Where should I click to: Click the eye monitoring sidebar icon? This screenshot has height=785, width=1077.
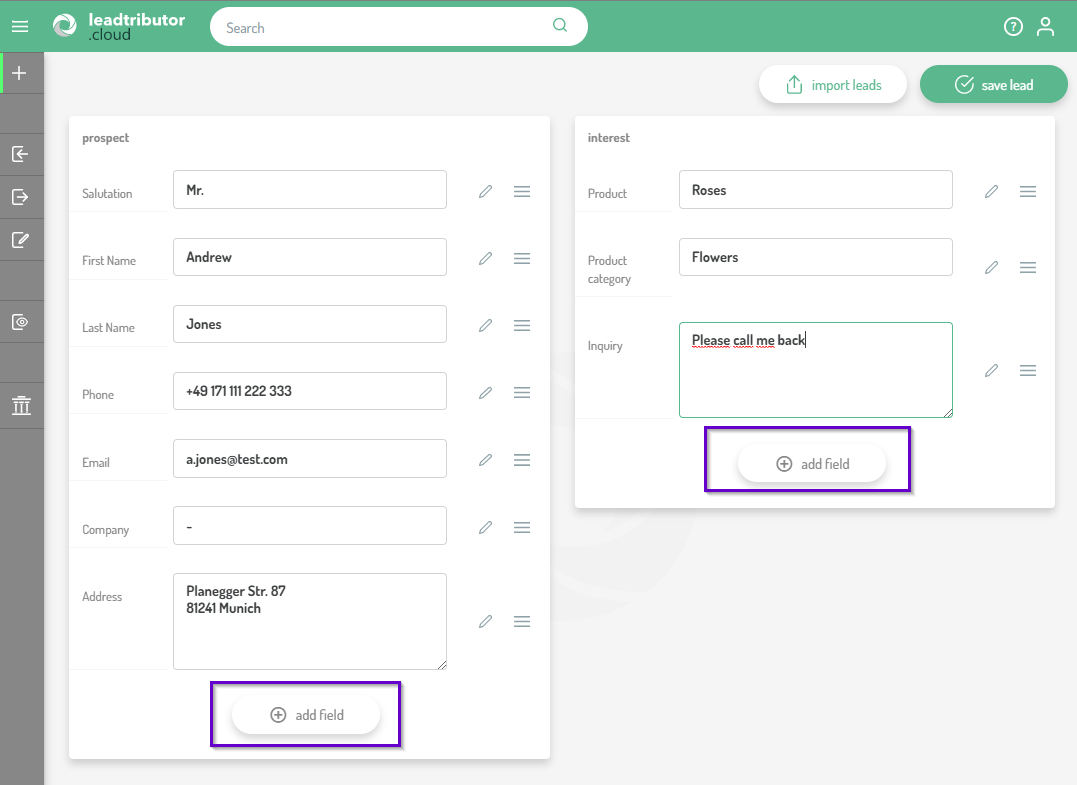[20, 322]
